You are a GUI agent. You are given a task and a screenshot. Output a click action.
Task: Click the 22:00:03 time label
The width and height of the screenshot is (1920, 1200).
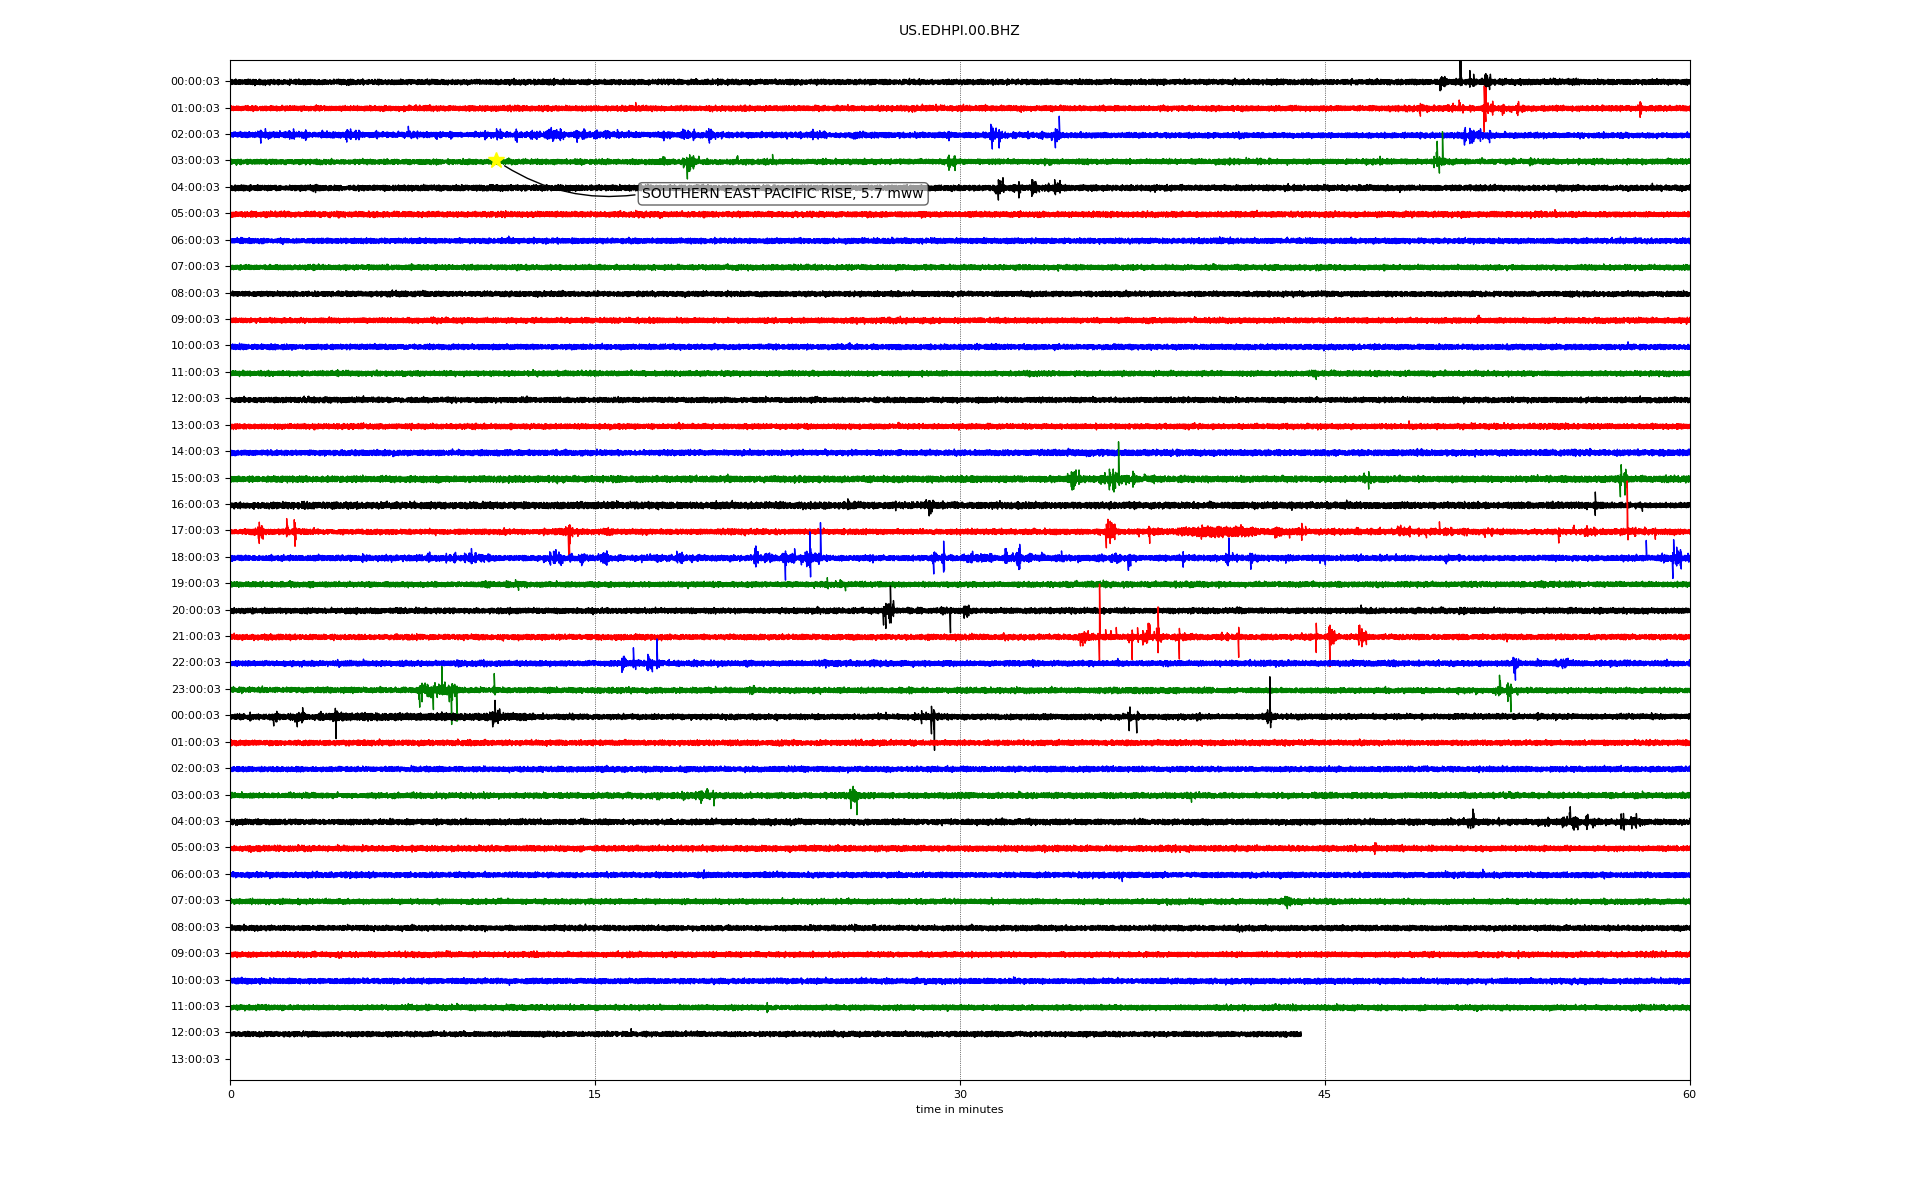(x=195, y=663)
